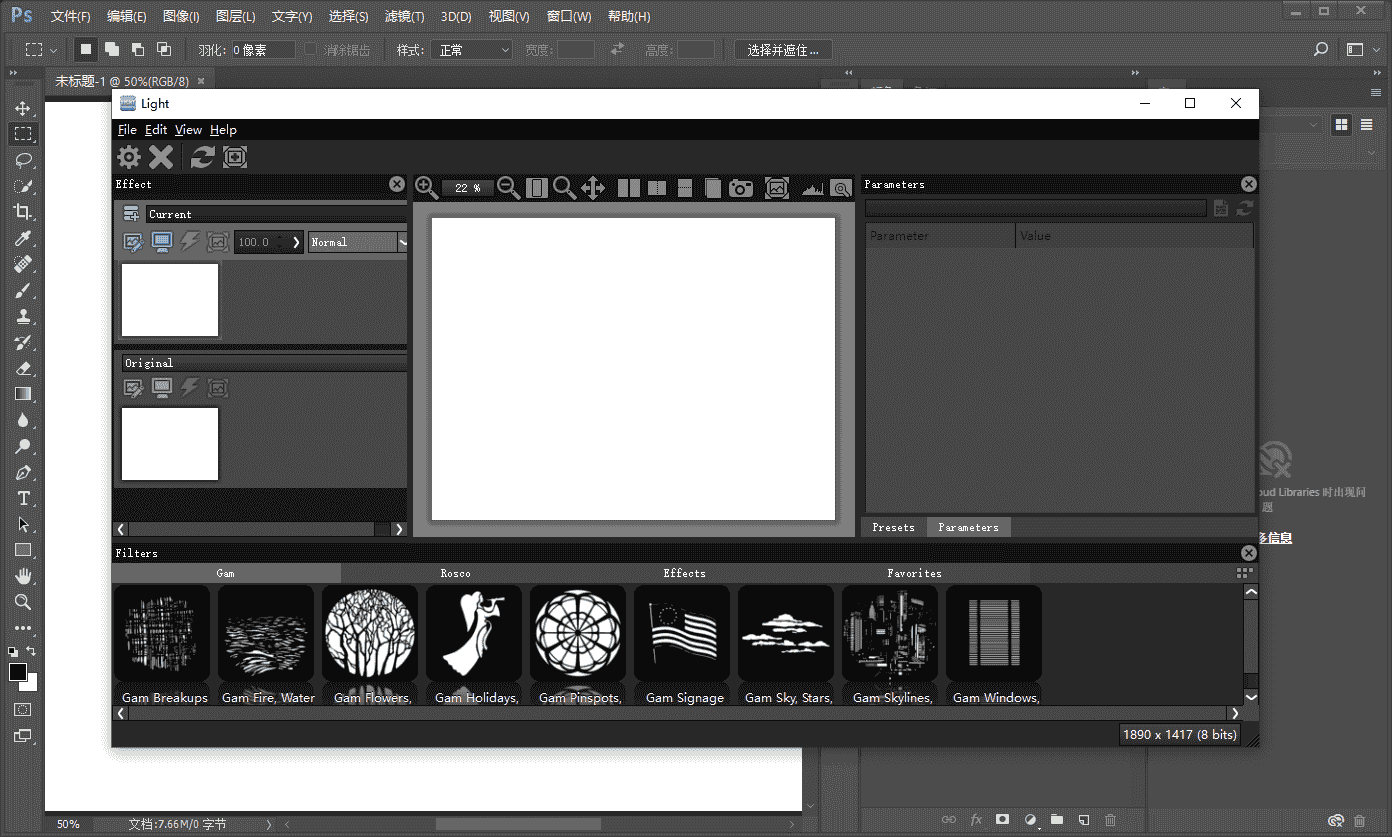This screenshot has width=1392, height=837.
Task: Open the Presets tab button
Action: coord(893,527)
